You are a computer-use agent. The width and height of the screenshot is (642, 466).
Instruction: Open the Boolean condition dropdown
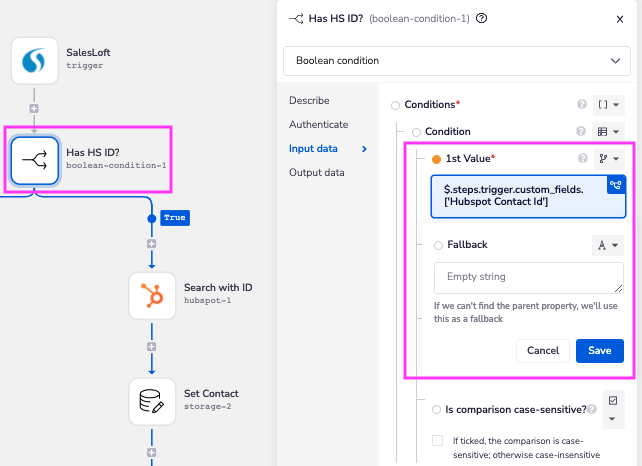click(457, 61)
